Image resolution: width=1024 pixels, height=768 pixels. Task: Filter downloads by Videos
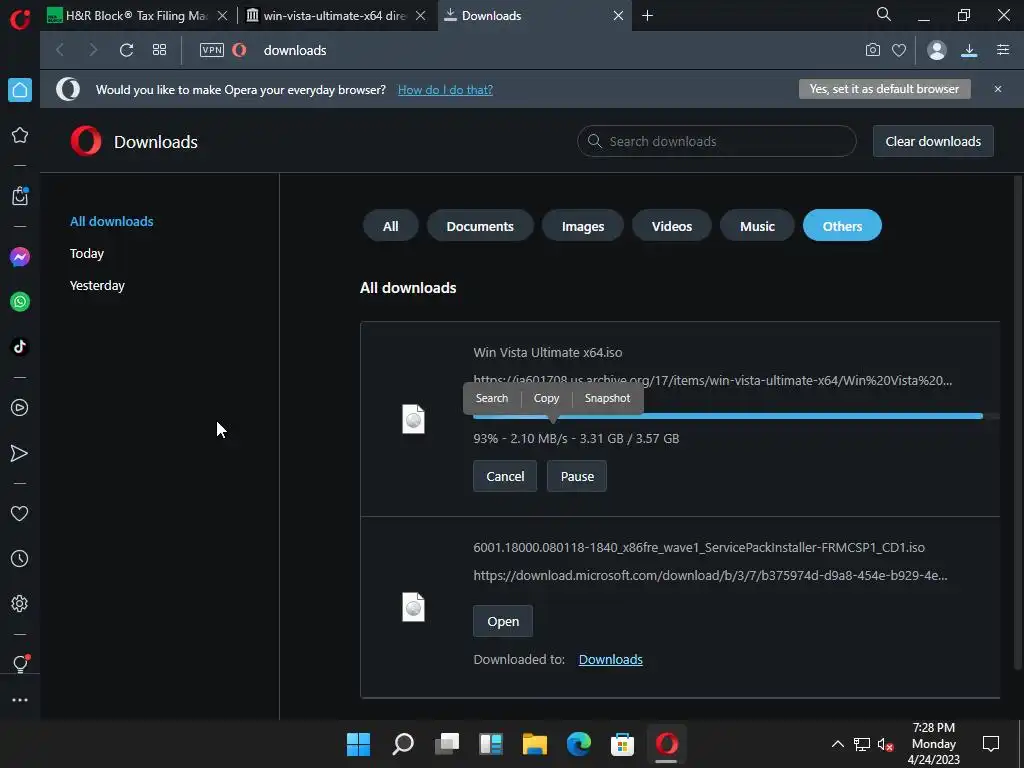pyautogui.click(x=671, y=226)
